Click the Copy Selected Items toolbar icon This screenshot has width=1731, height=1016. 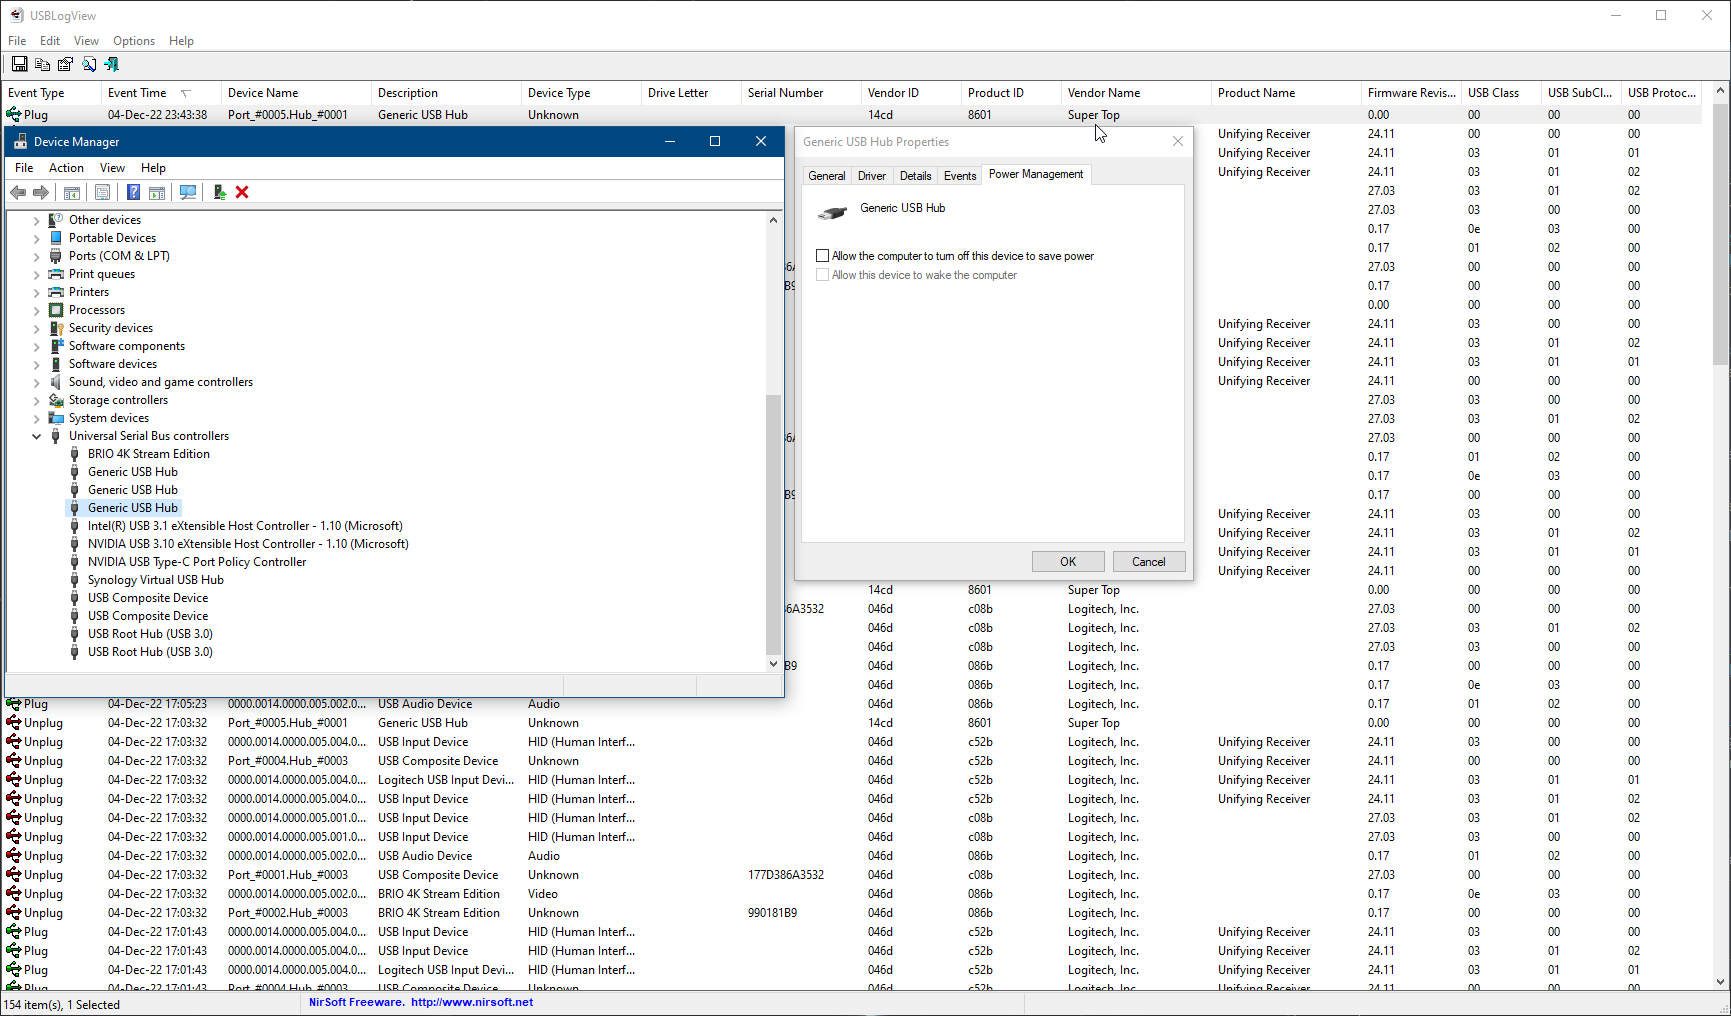(42, 64)
